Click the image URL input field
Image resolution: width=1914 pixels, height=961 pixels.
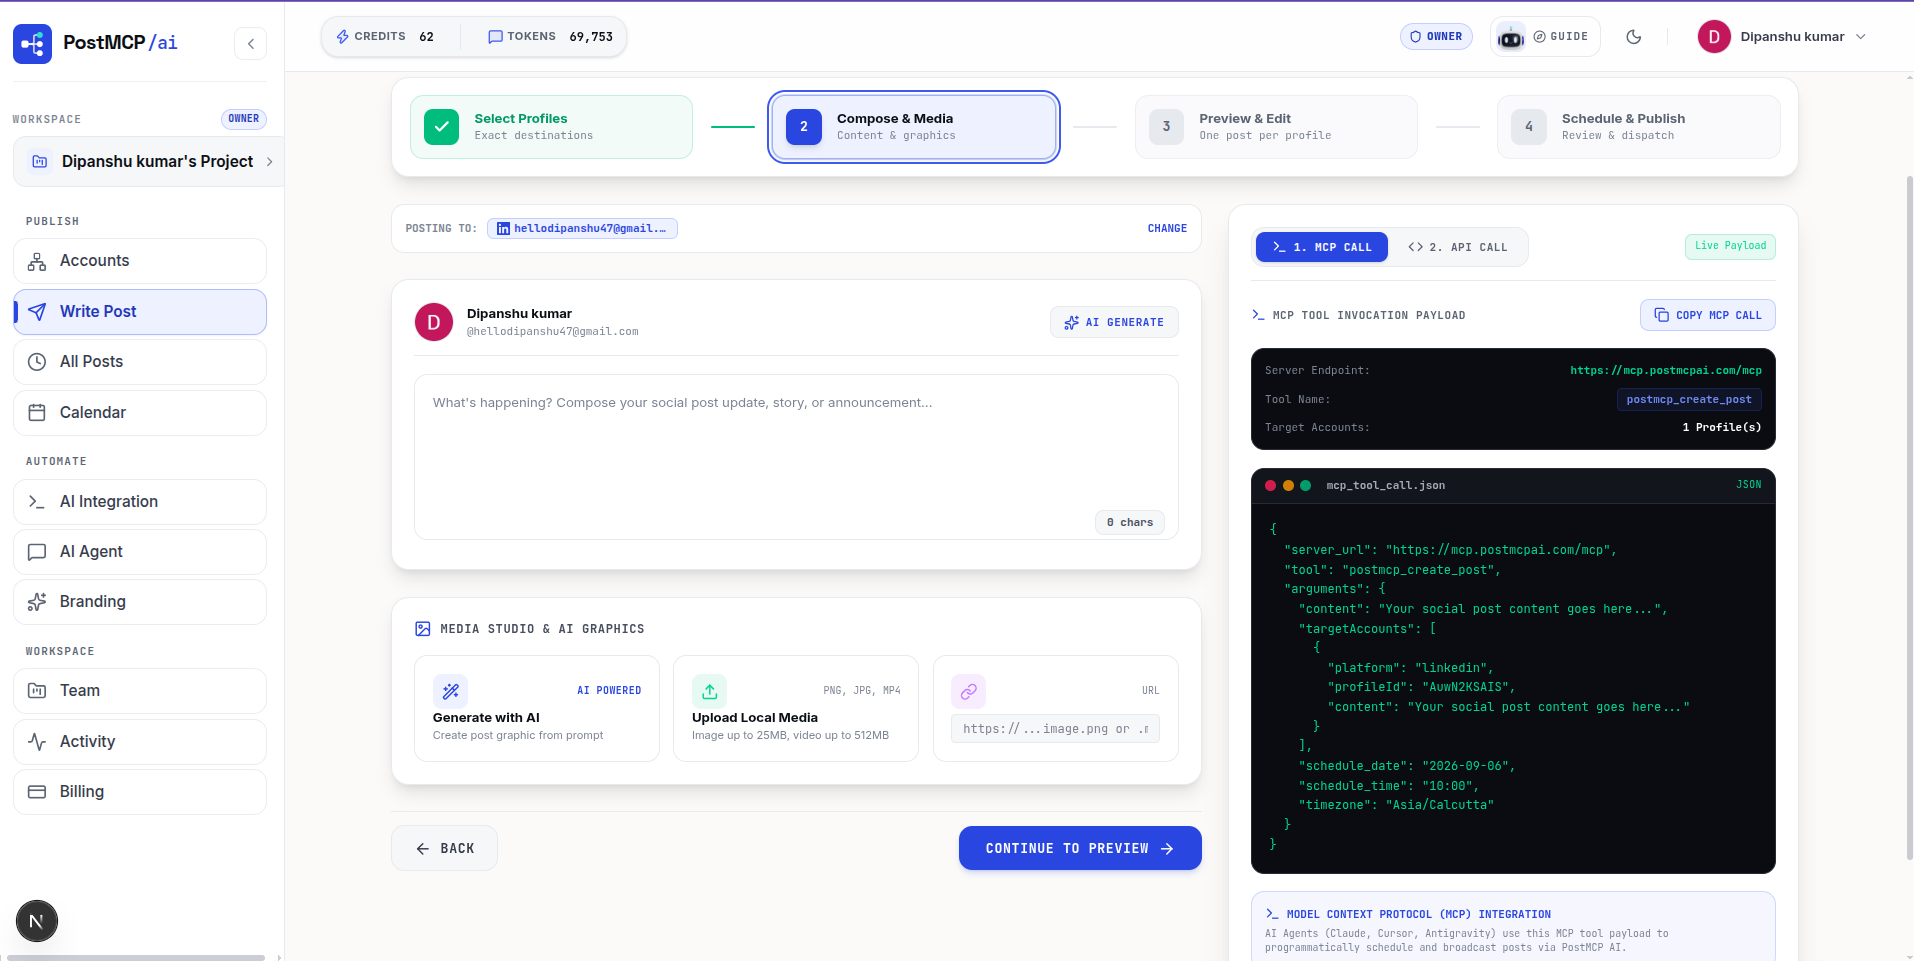[x=1055, y=729]
